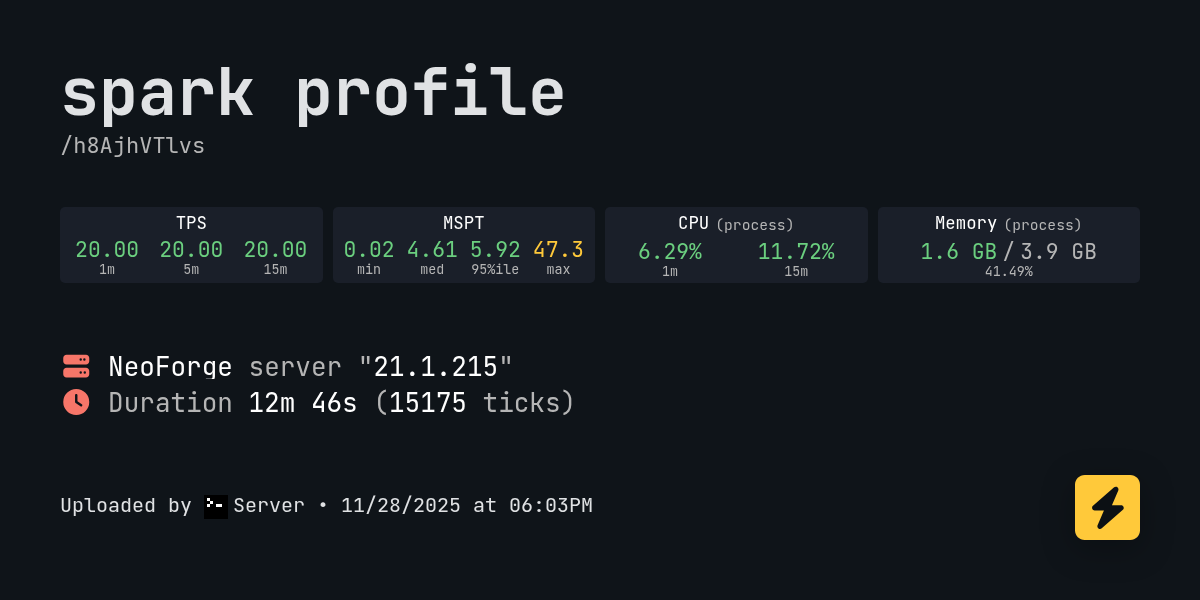Click the /h8AjhVTlvs profile code
Screen dimensions: 1200x600
[133, 146]
